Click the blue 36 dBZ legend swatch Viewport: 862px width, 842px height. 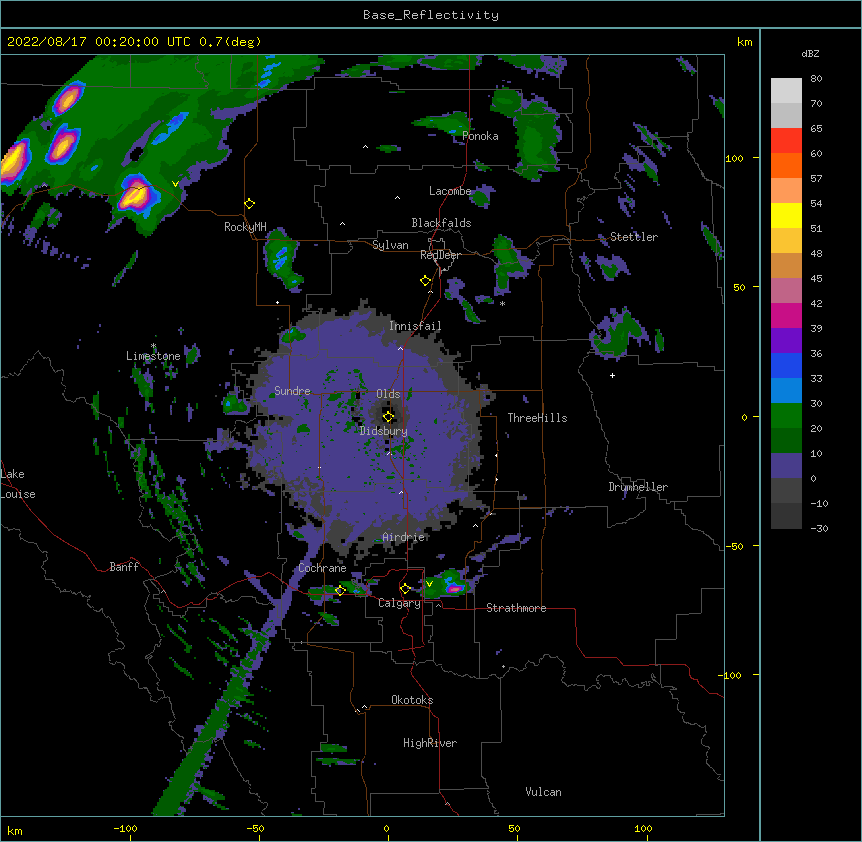(786, 365)
